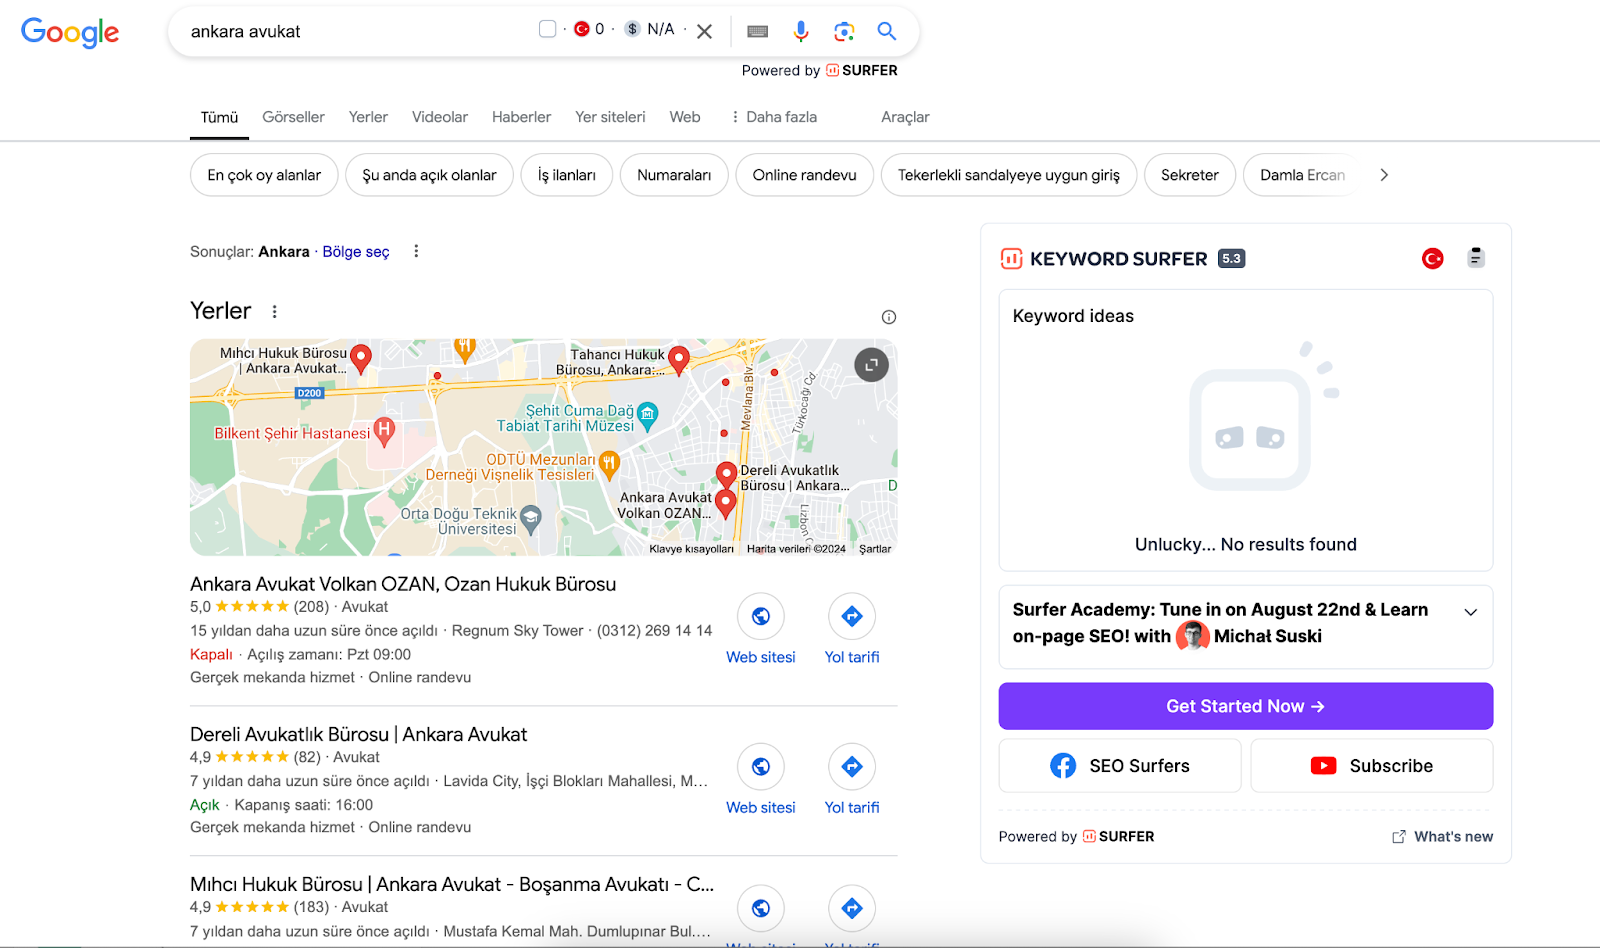Open Web sitesi icon for Ozan Hukuk Bürosu
The width and height of the screenshot is (1600, 948).
[761, 616]
